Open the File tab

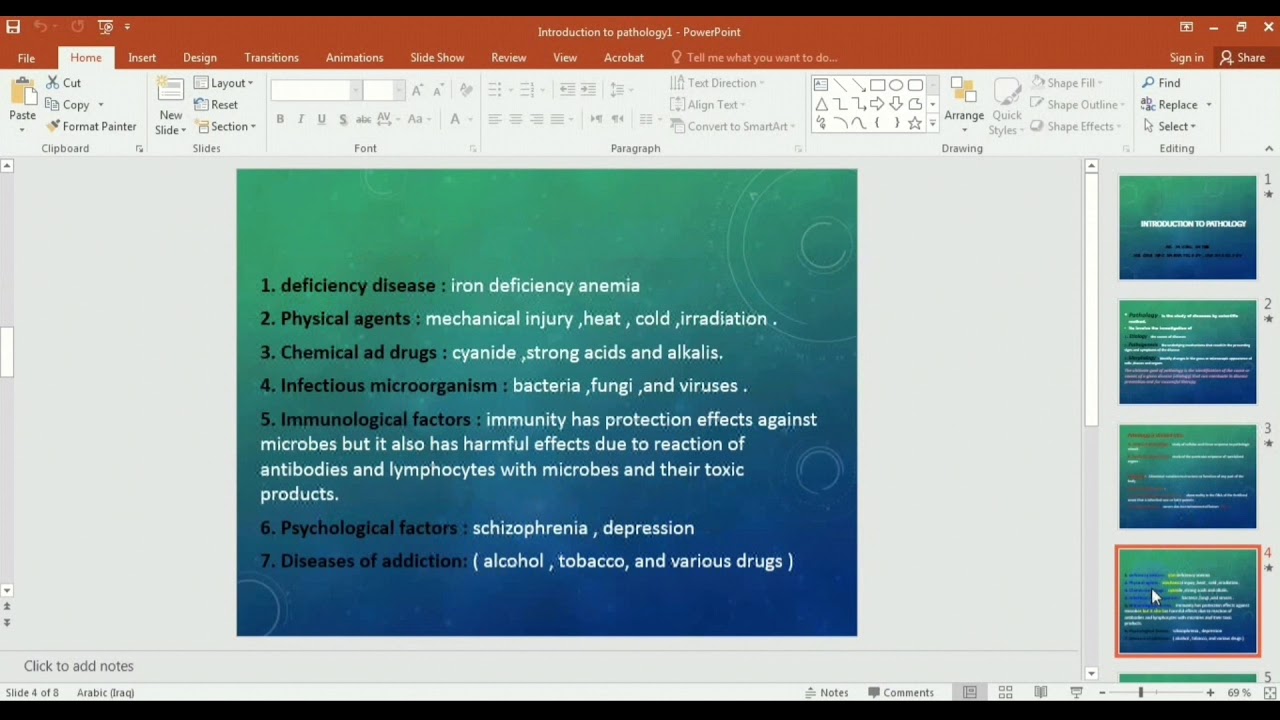(26, 58)
